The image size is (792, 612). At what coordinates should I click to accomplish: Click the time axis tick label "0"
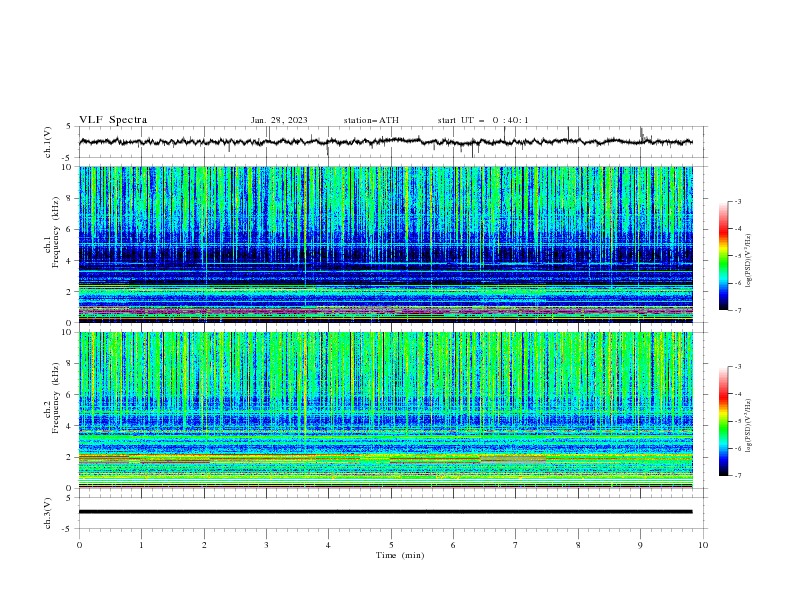point(79,545)
